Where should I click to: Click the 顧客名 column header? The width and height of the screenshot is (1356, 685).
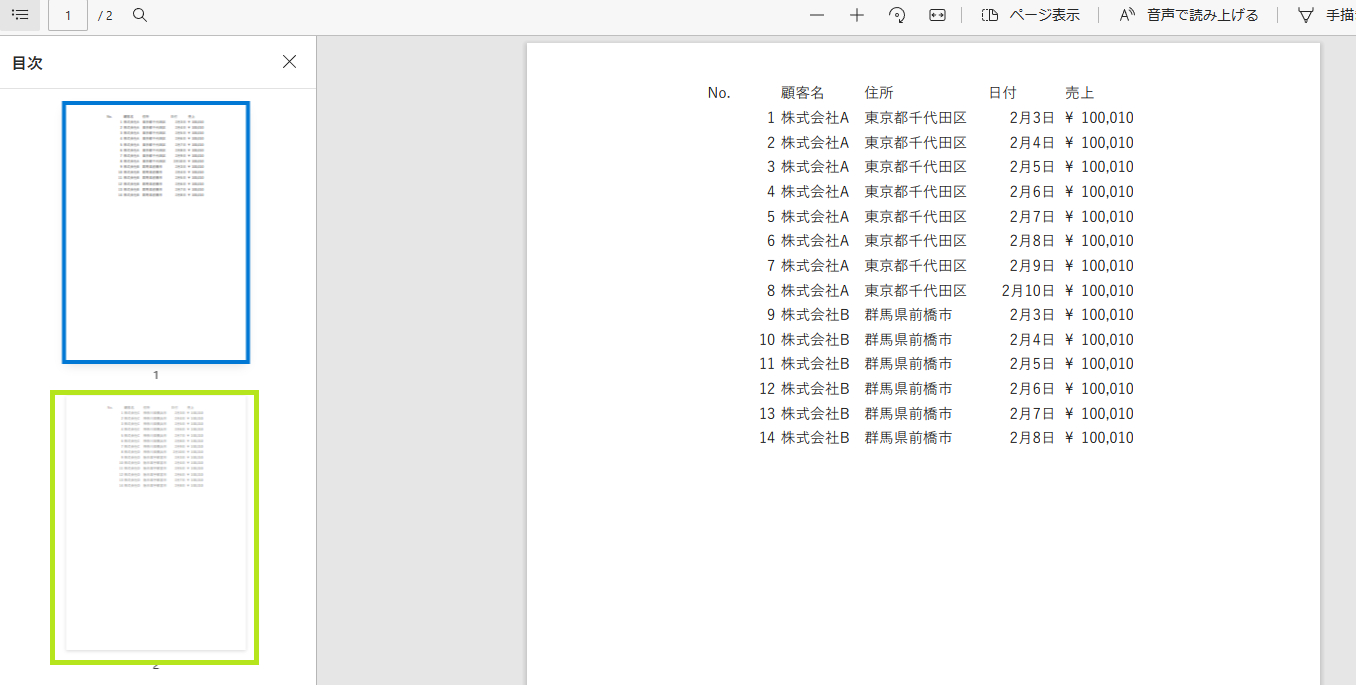click(x=803, y=93)
